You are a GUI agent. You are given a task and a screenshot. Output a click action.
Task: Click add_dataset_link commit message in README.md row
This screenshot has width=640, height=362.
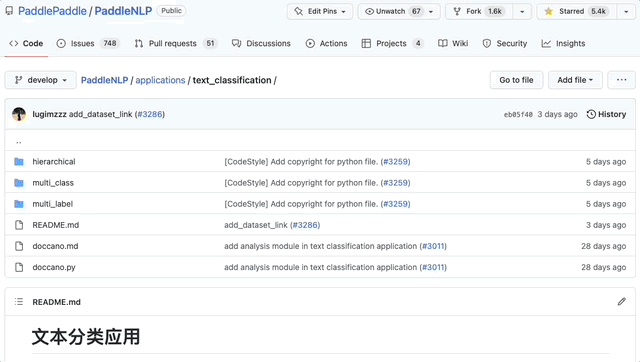coord(256,225)
